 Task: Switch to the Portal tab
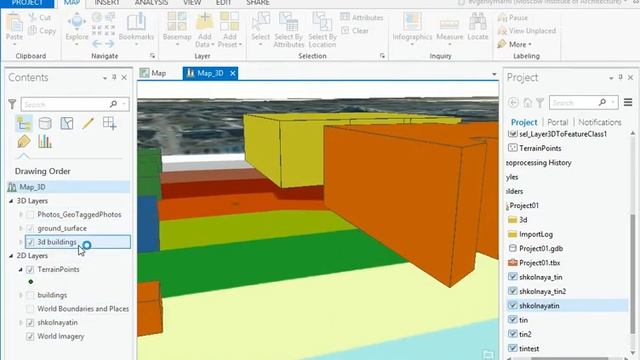point(558,122)
